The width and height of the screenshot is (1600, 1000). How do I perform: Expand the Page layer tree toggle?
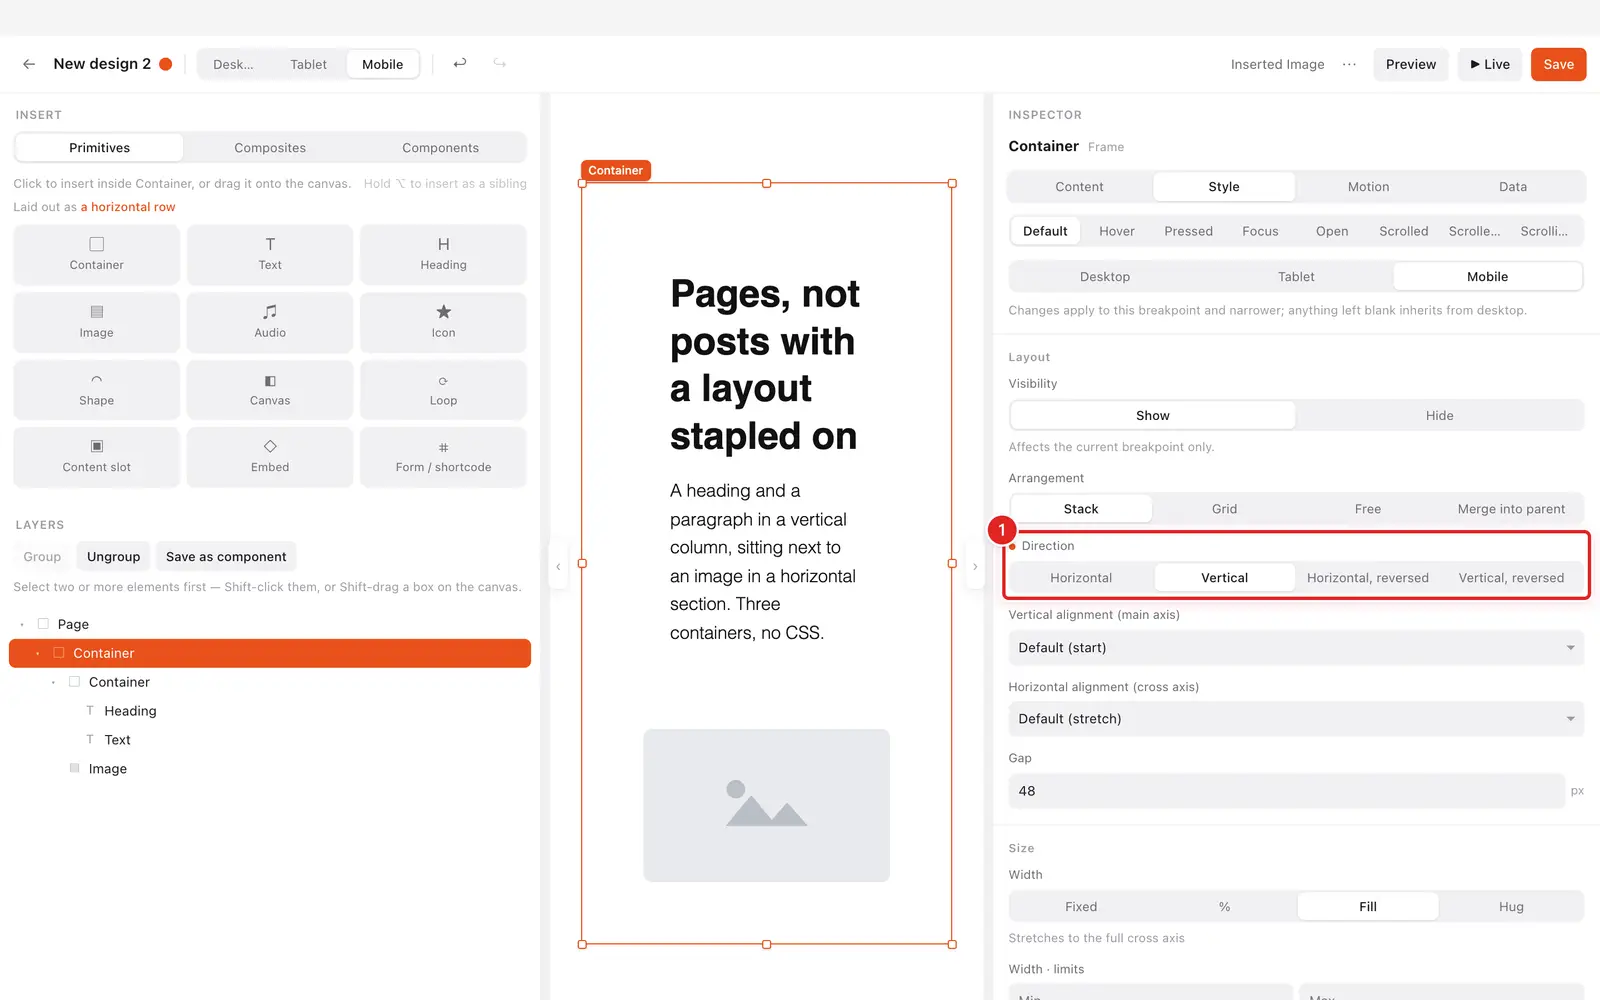tap(22, 624)
